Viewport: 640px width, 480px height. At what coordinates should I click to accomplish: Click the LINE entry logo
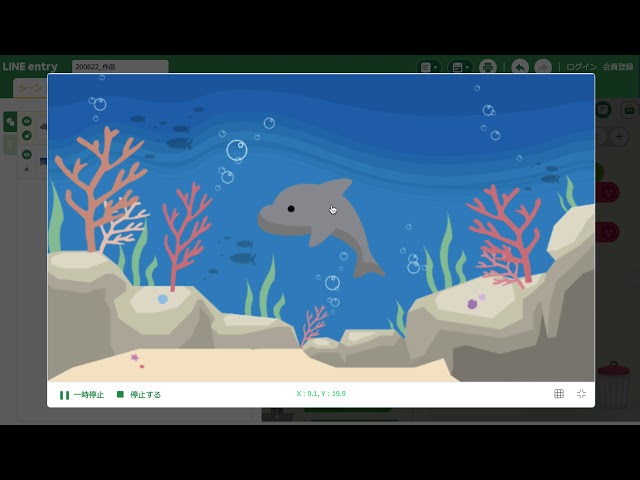[x=30, y=67]
